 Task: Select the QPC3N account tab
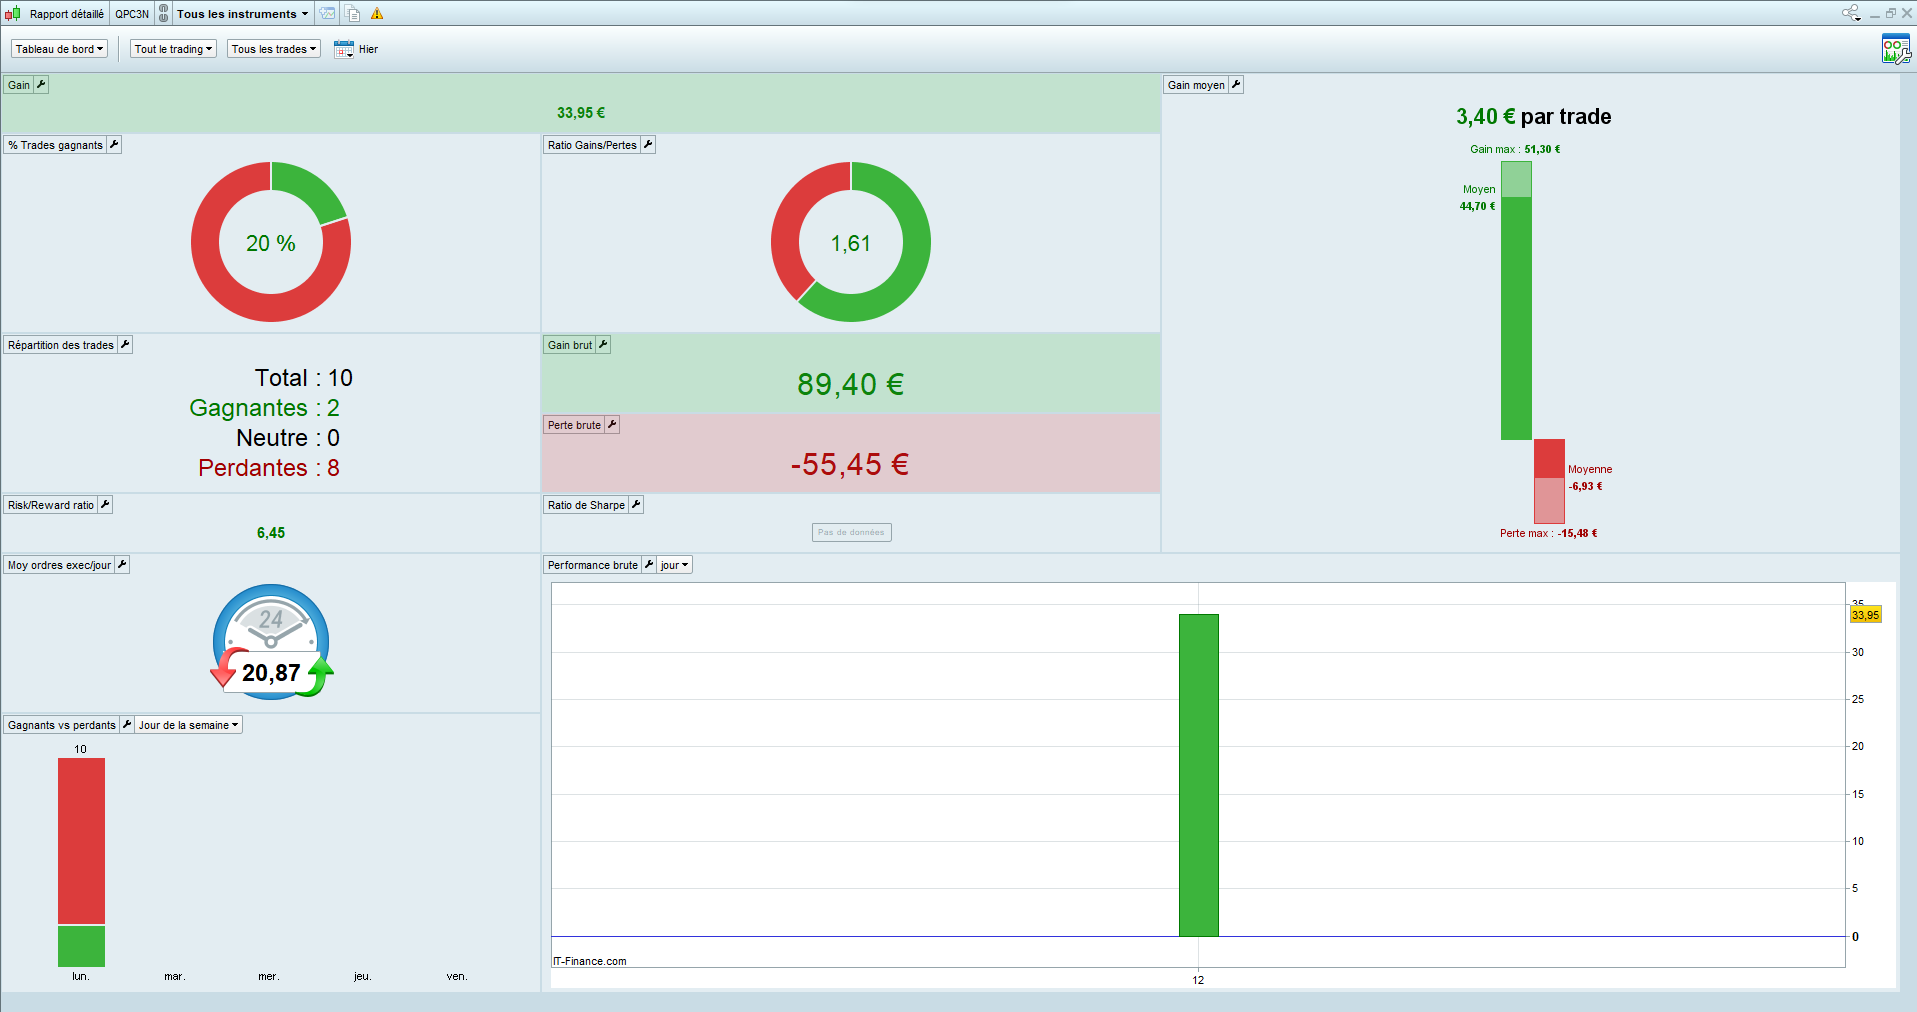(x=132, y=14)
